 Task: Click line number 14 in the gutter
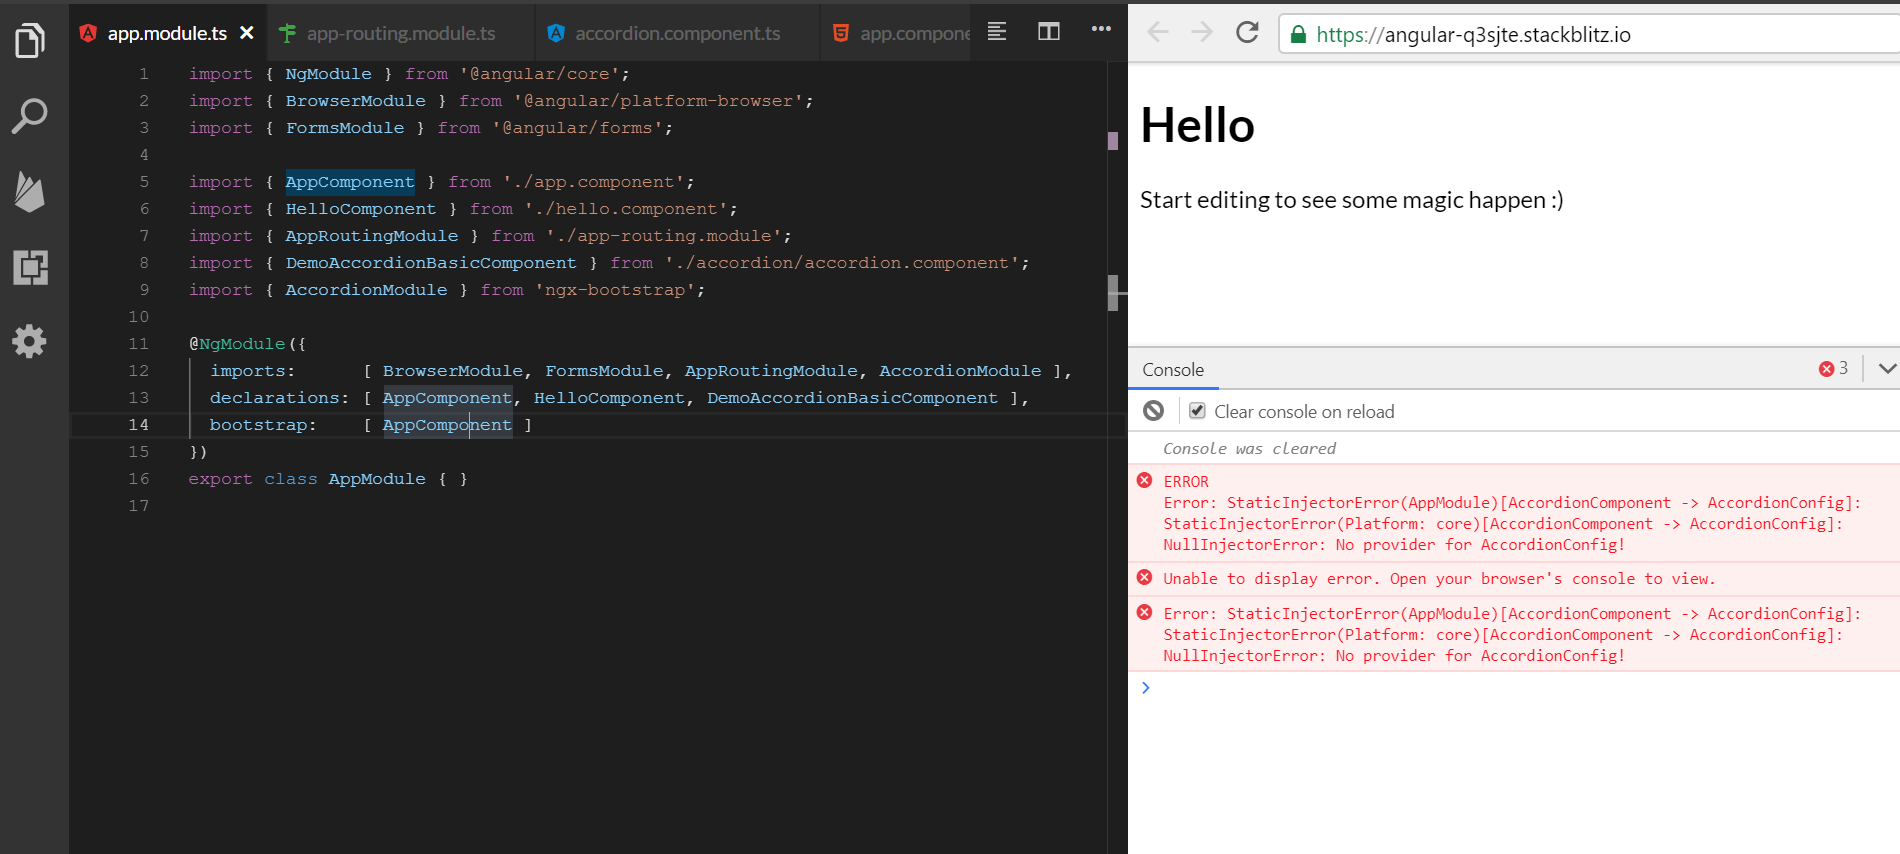(138, 425)
